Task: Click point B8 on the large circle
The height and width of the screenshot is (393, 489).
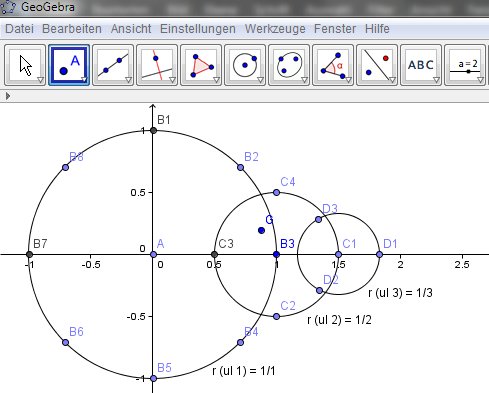Action: point(66,167)
